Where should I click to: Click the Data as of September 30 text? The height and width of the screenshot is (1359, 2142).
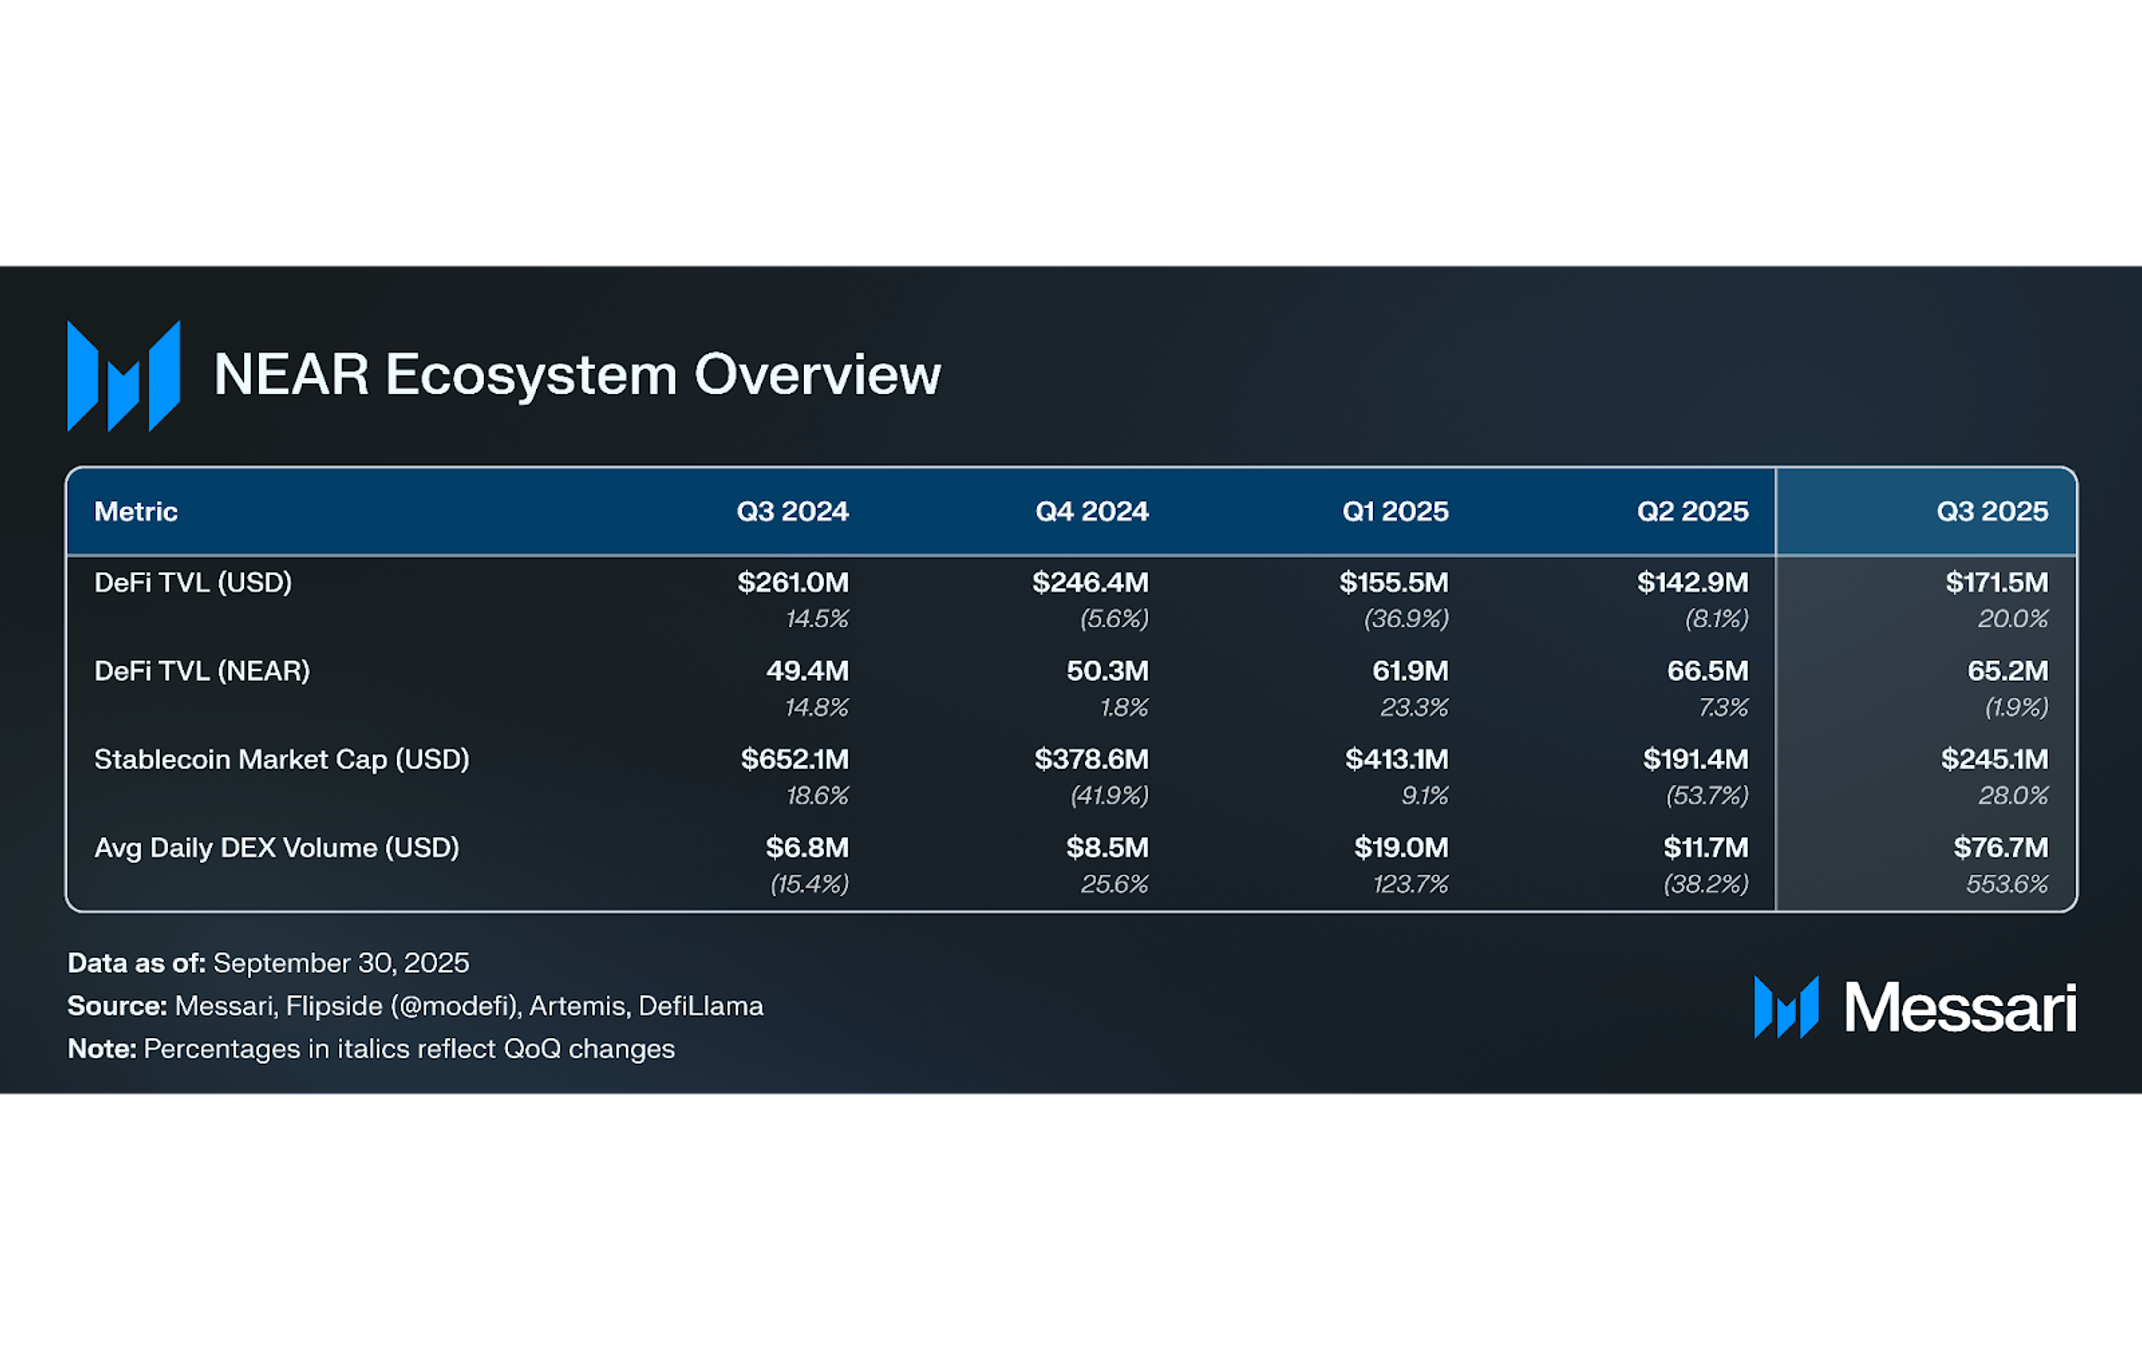pyautogui.click(x=268, y=963)
